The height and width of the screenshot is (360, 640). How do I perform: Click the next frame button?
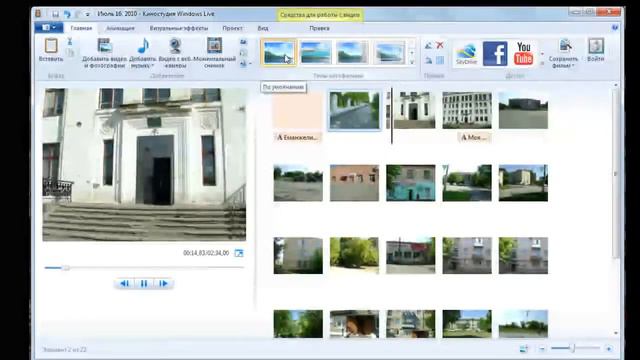(x=163, y=283)
